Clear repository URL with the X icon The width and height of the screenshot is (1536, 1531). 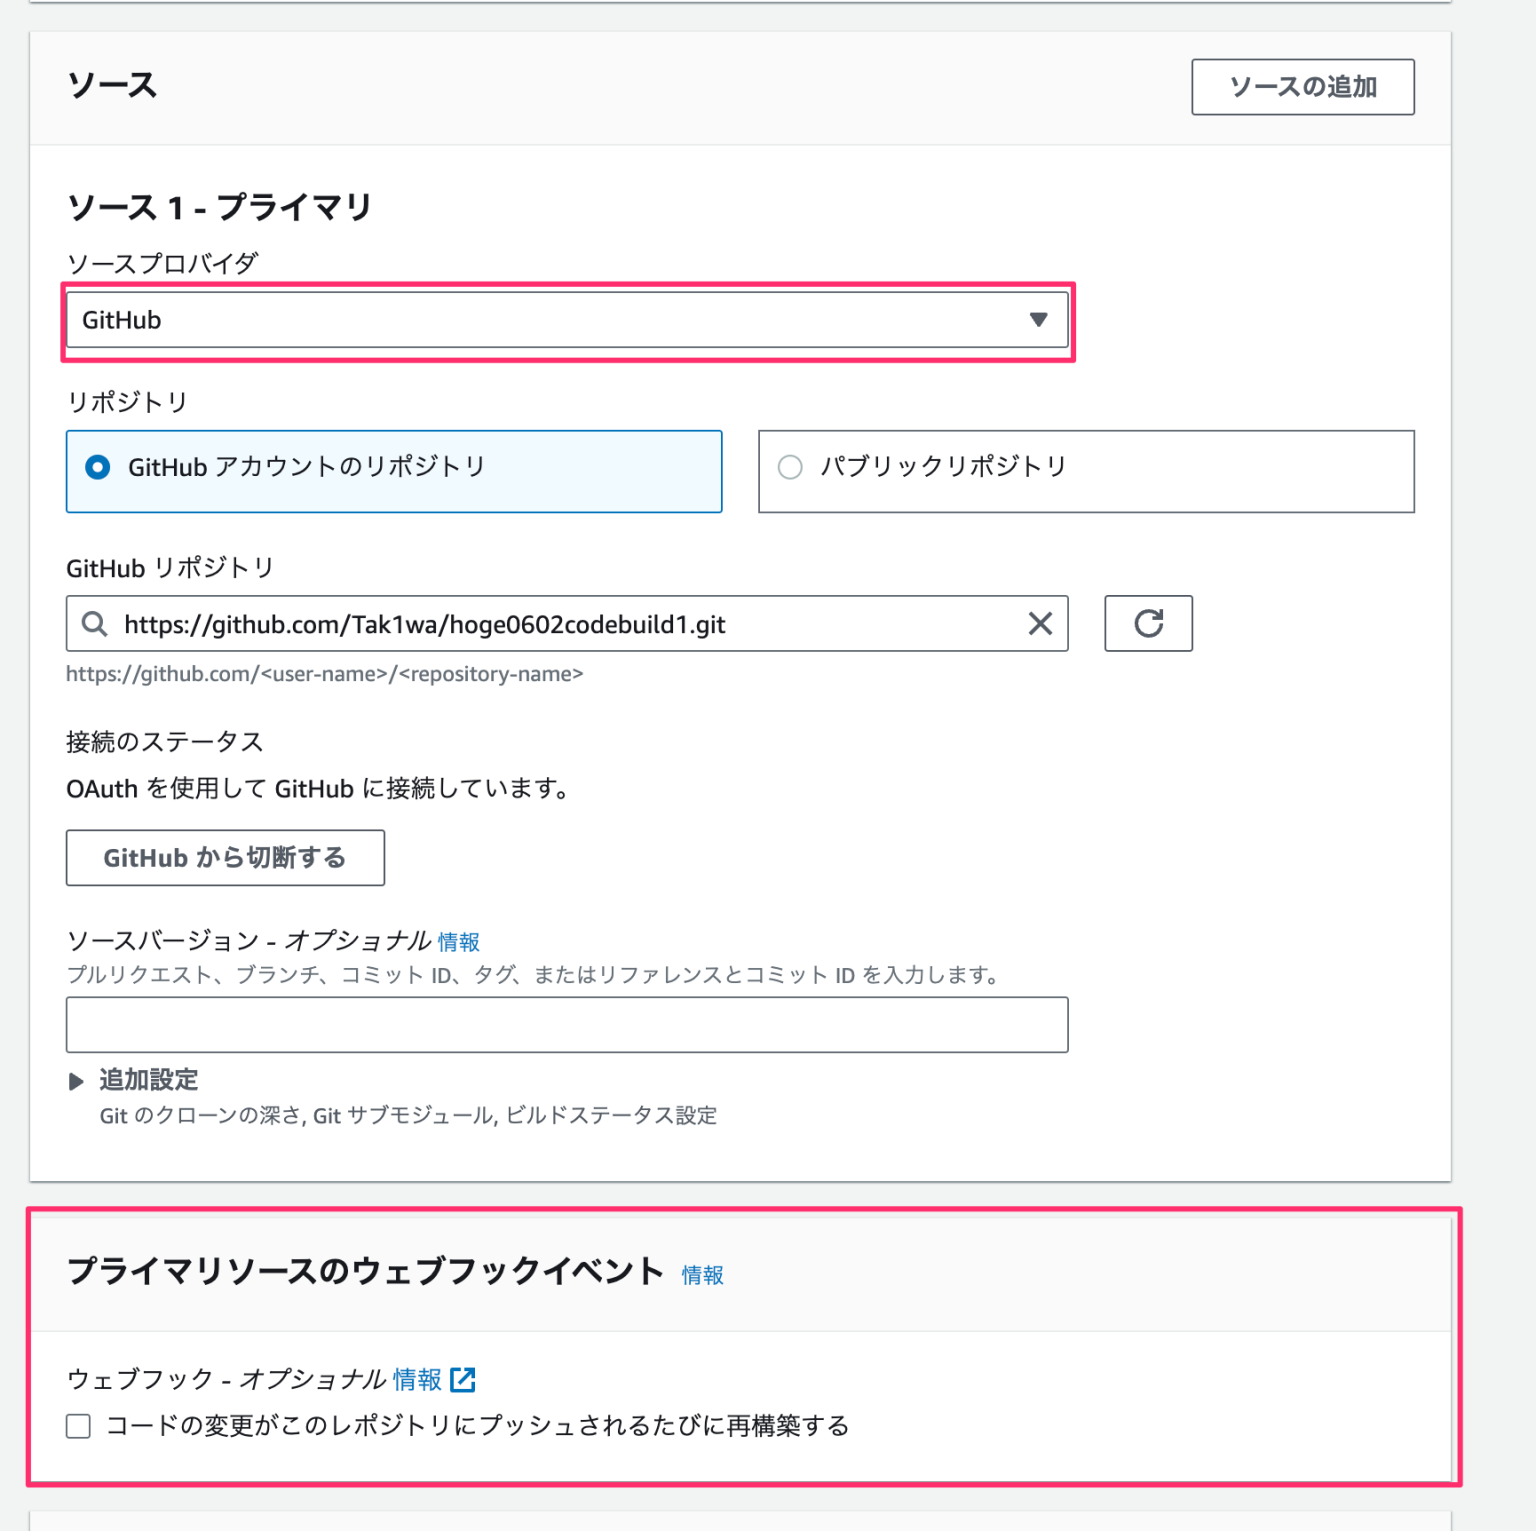(1040, 624)
